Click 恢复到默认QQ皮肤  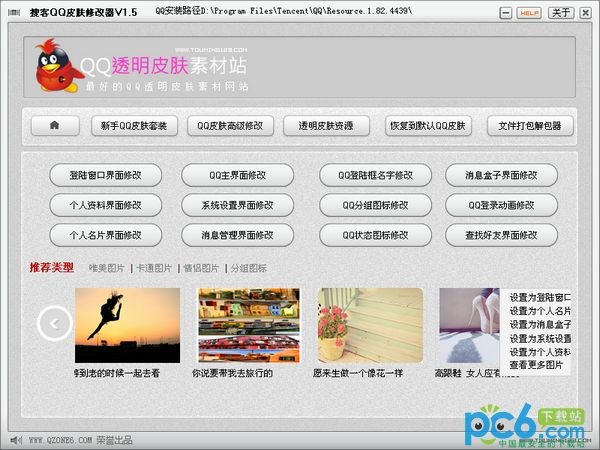pyautogui.click(x=428, y=126)
